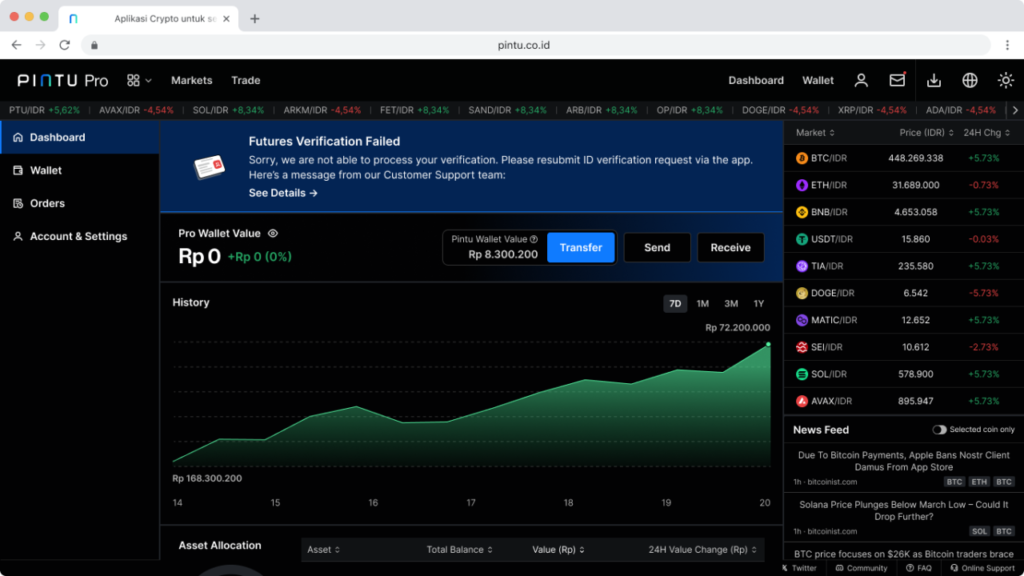Sort market list by Market column
Image resolution: width=1024 pixels, height=576 pixels.
click(x=815, y=133)
